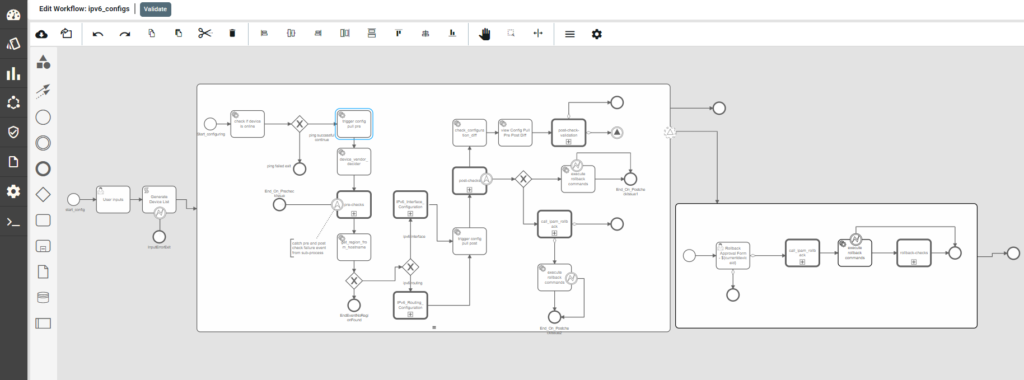The image size is (1024, 380).
Task: Expand the pre-checks subprocess plus marker
Action: pos(354,213)
